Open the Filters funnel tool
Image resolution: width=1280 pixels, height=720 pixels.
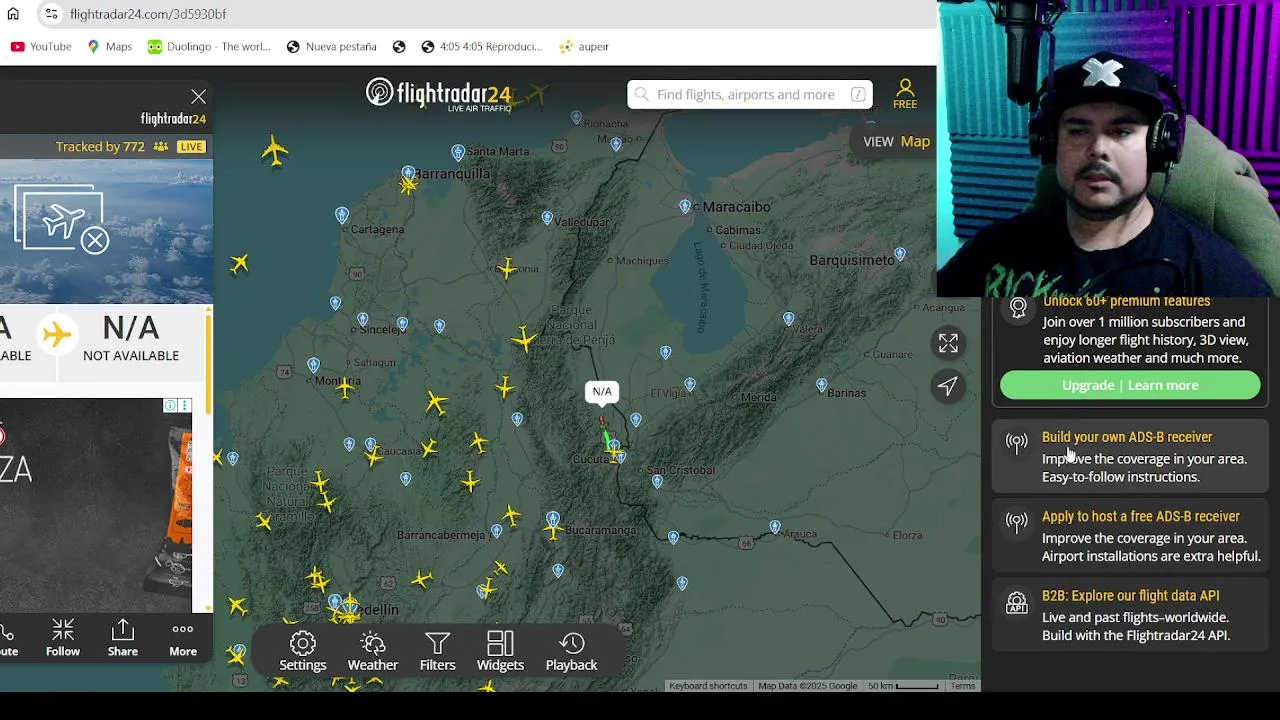437,651
